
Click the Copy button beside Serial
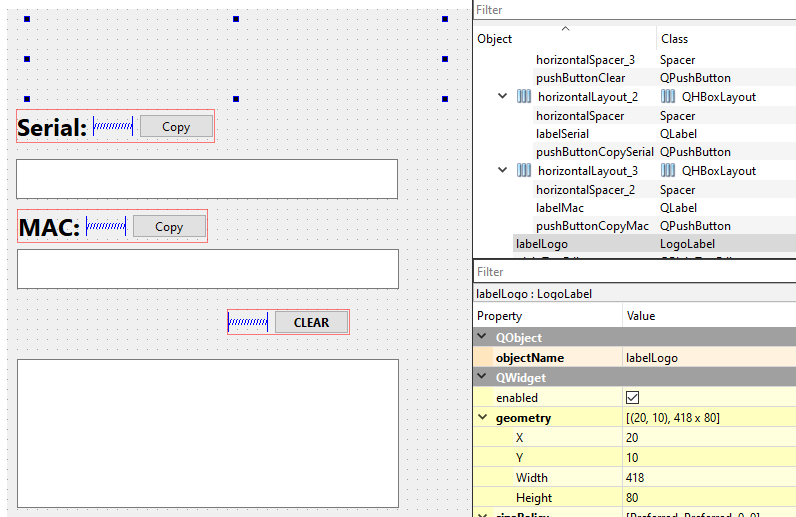(x=176, y=126)
